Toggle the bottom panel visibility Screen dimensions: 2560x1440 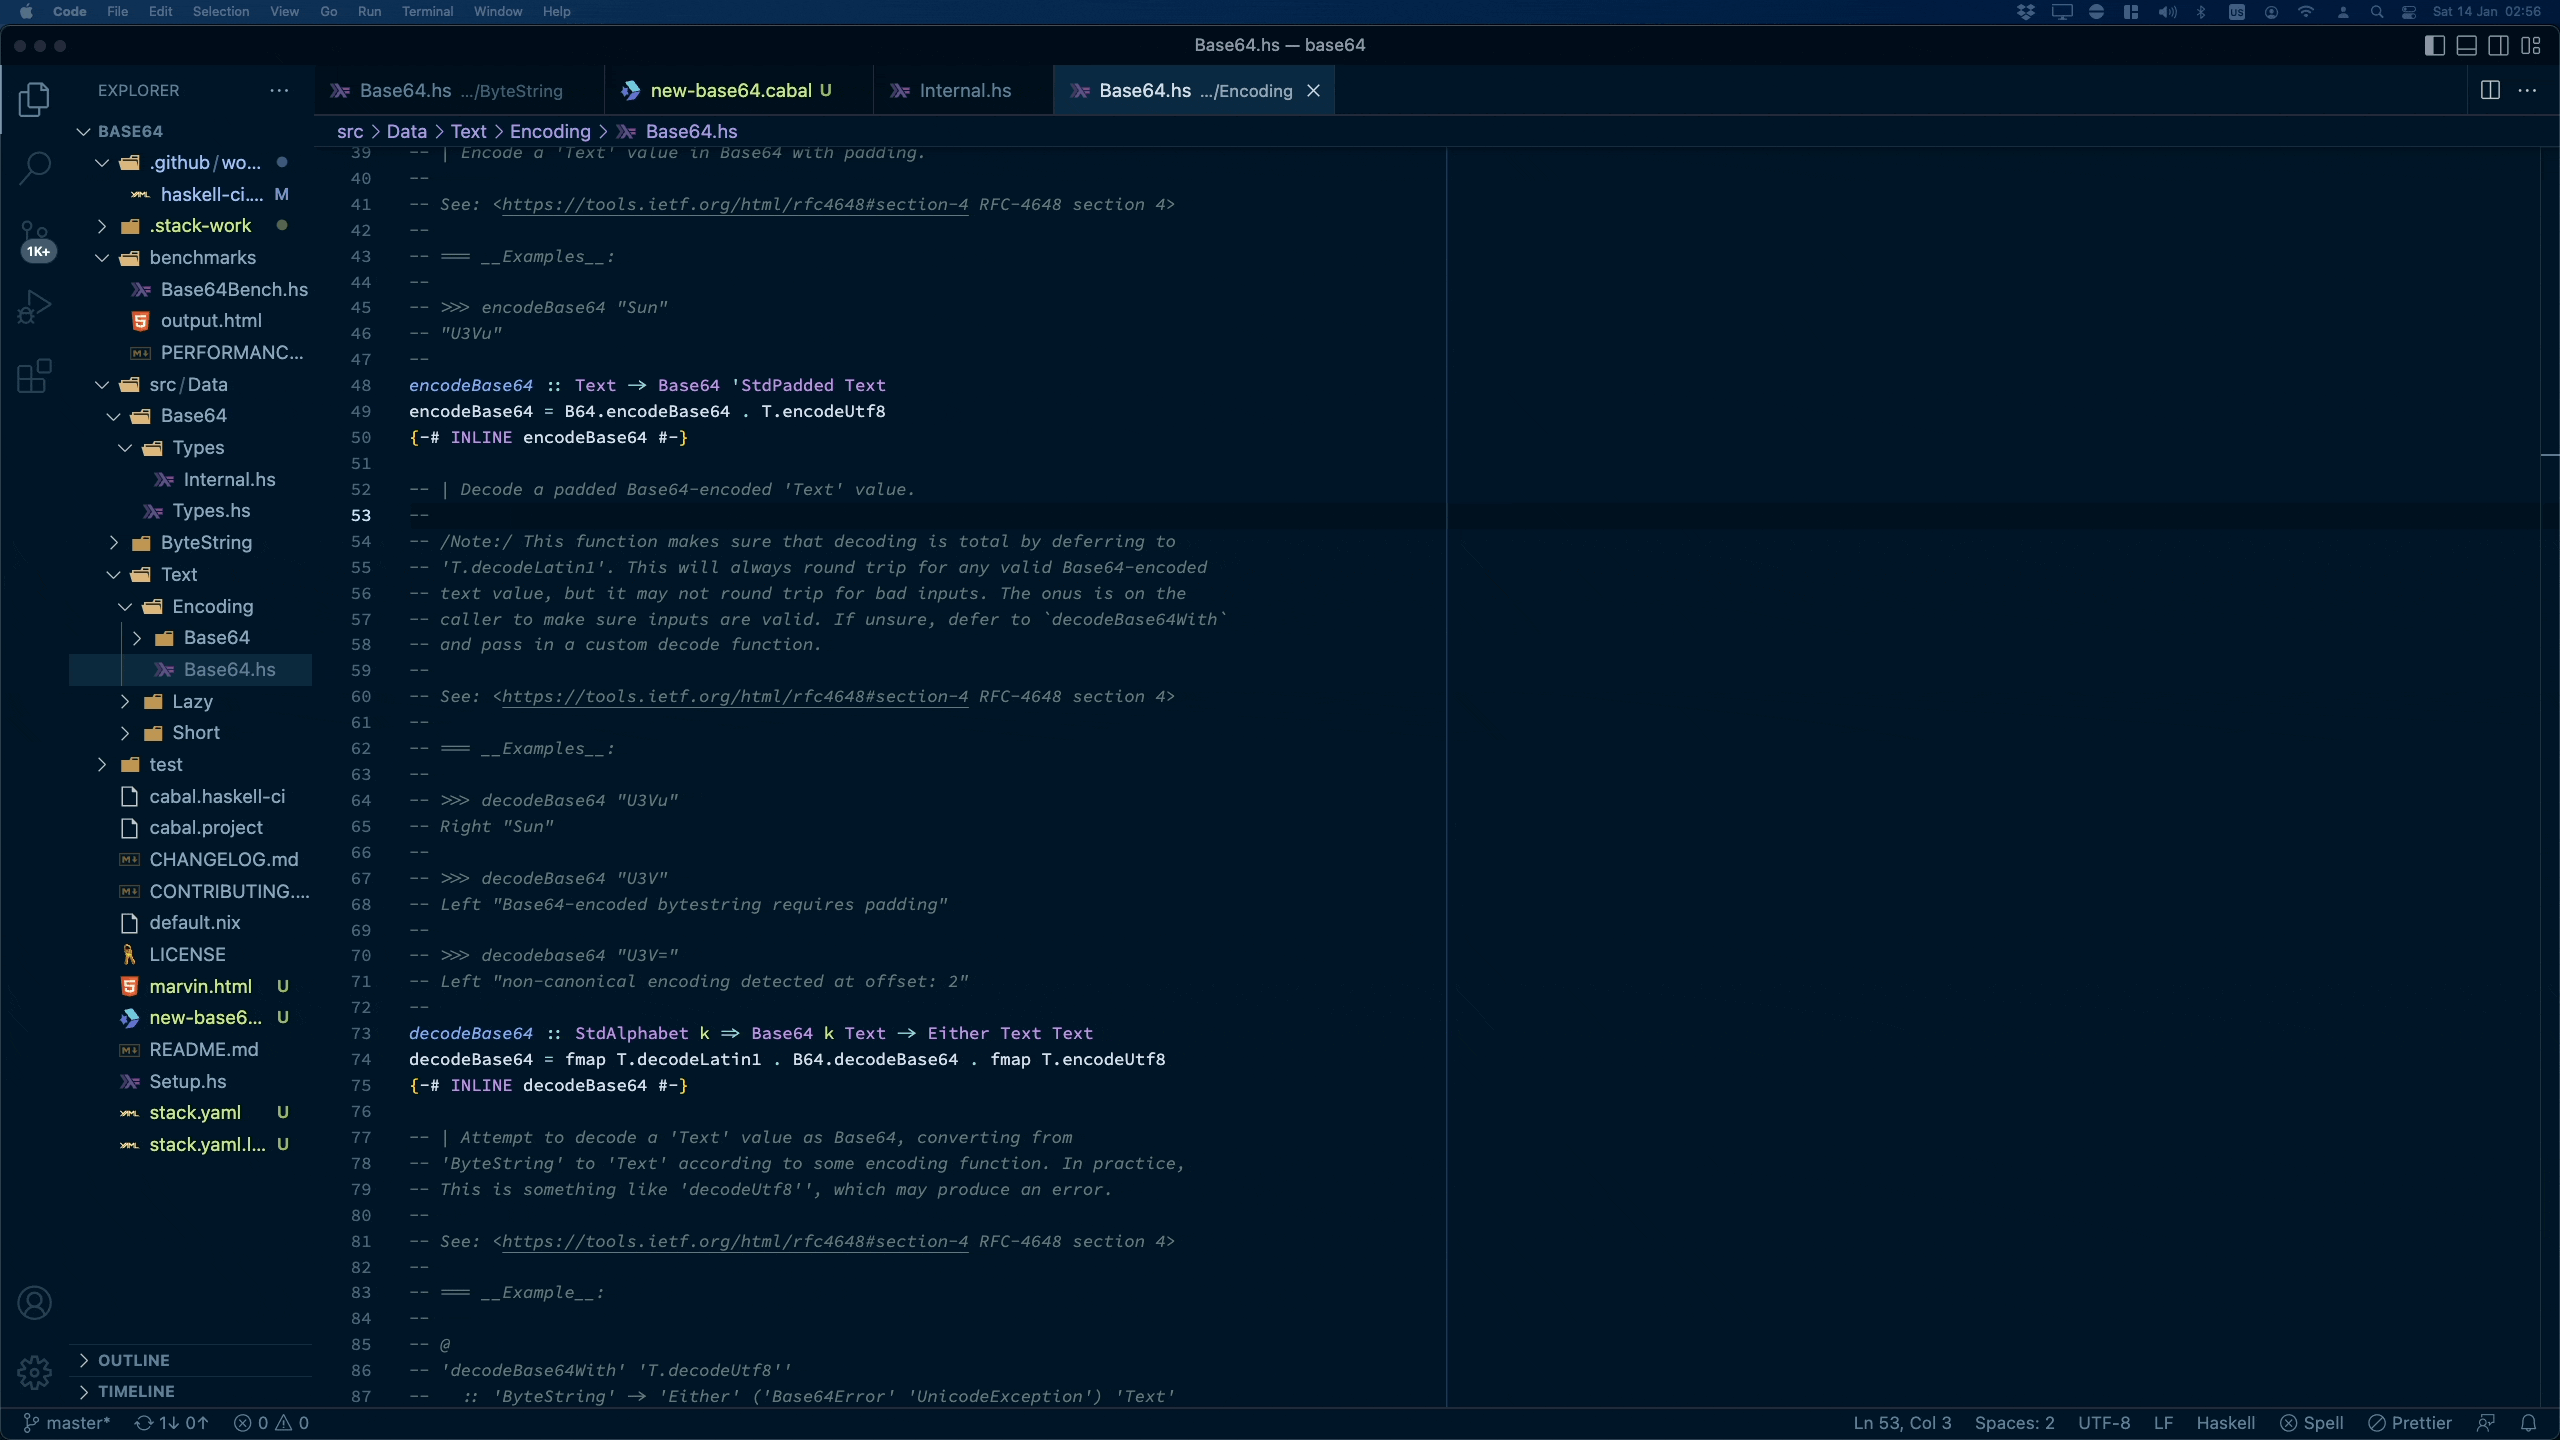[x=2466, y=45]
